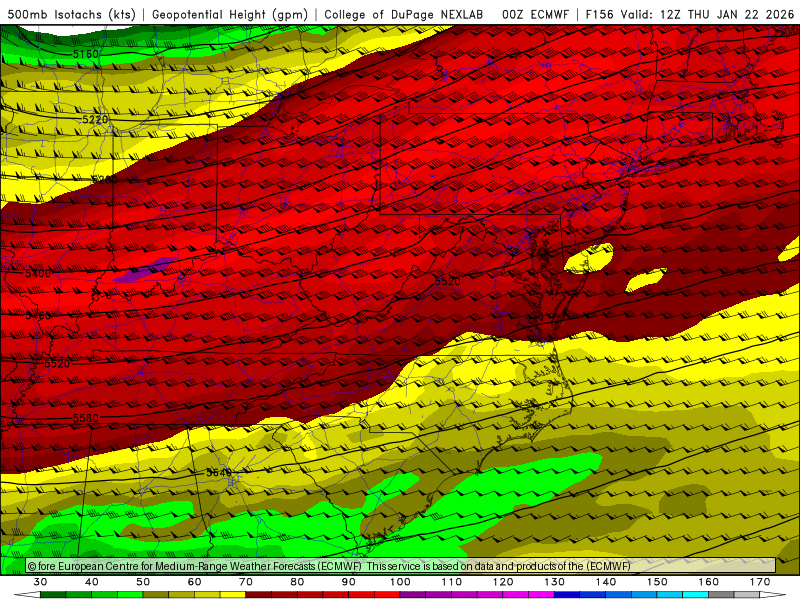Click the '160' color scale label
This screenshot has width=800, height=600.
709,582
